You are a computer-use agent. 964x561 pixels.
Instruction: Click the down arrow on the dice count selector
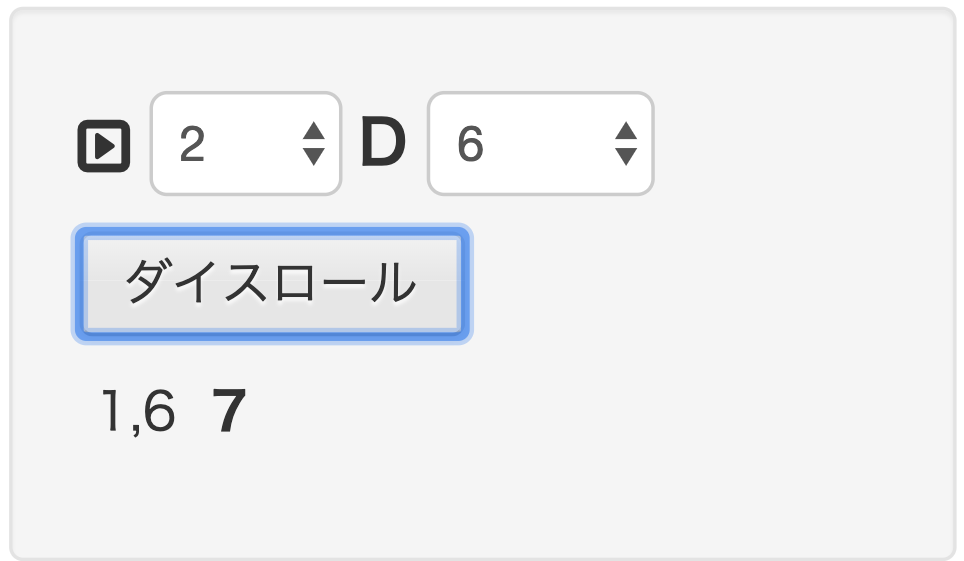313,156
